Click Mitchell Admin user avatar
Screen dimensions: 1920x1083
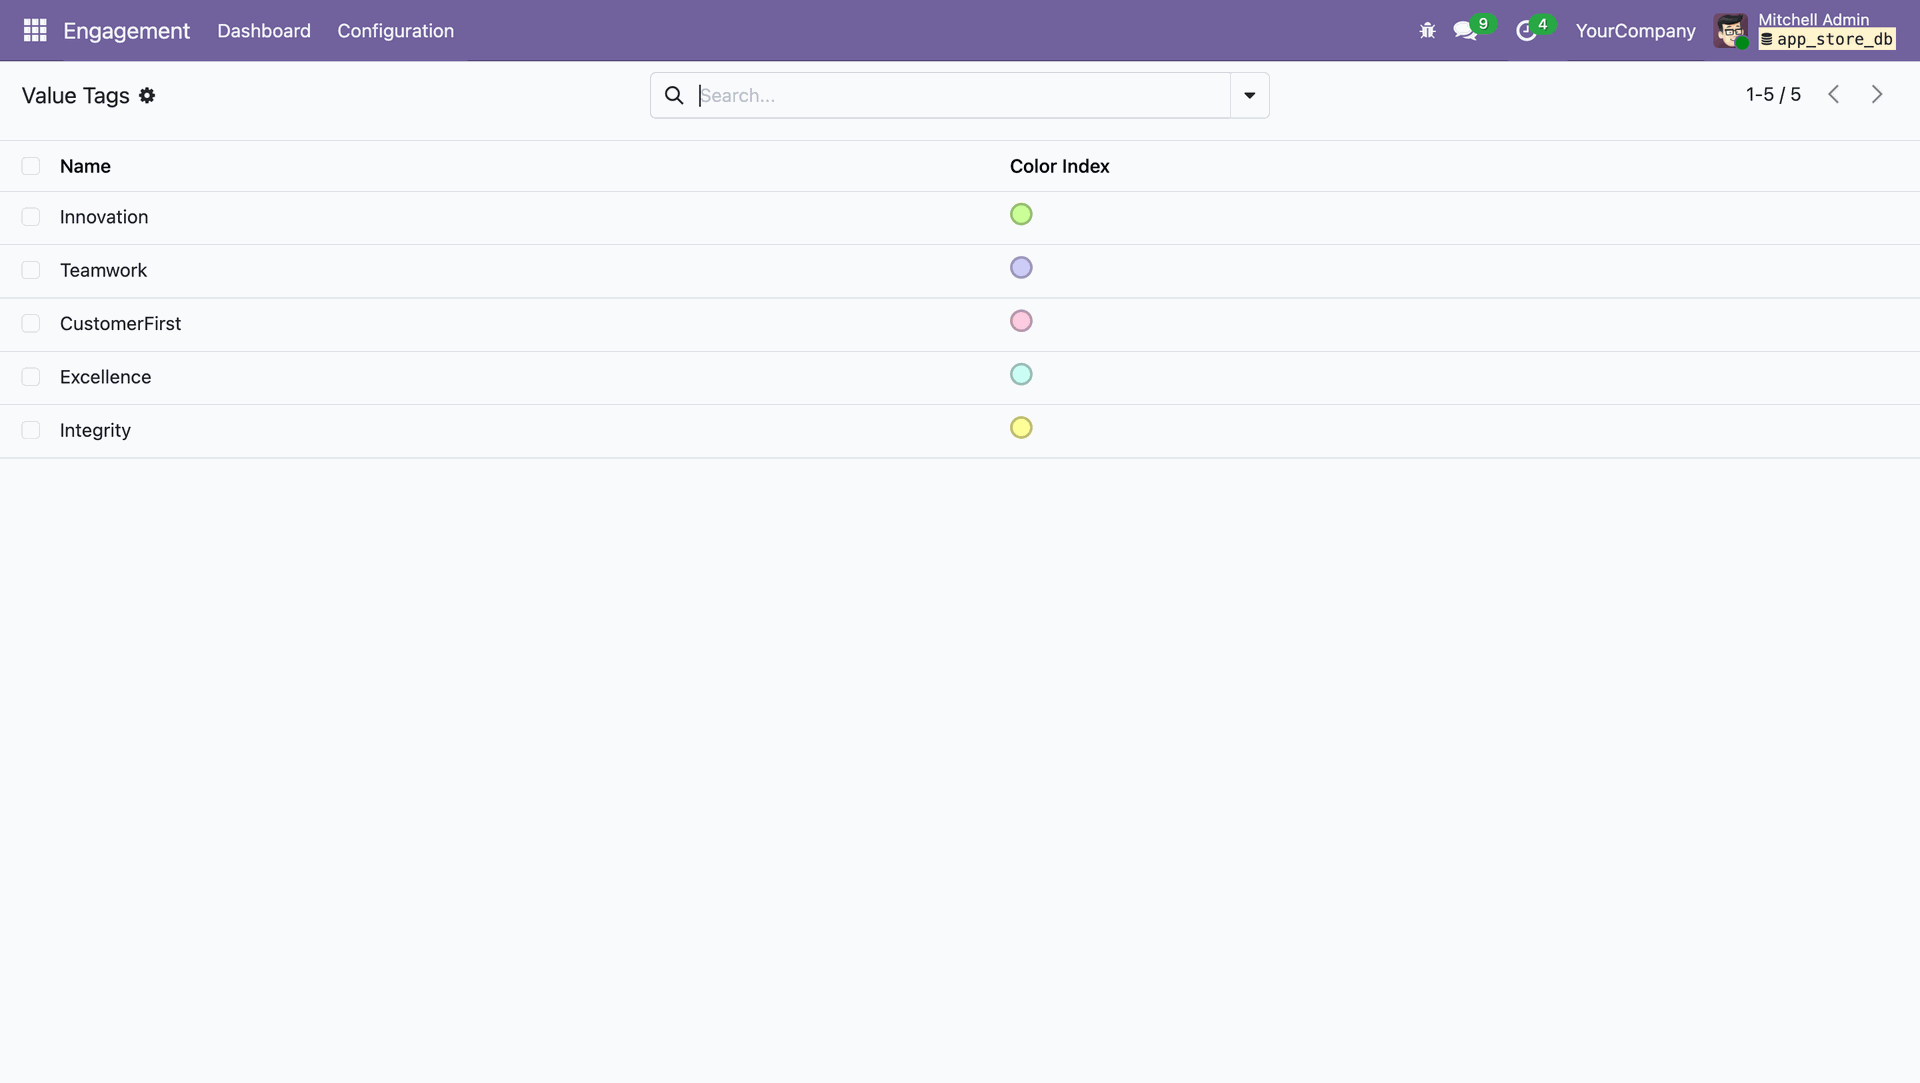pos(1731,30)
